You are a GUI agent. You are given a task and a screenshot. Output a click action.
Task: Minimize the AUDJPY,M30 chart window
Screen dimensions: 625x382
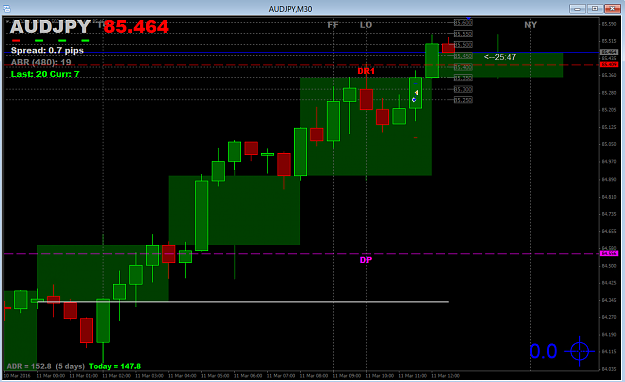[577, 9]
